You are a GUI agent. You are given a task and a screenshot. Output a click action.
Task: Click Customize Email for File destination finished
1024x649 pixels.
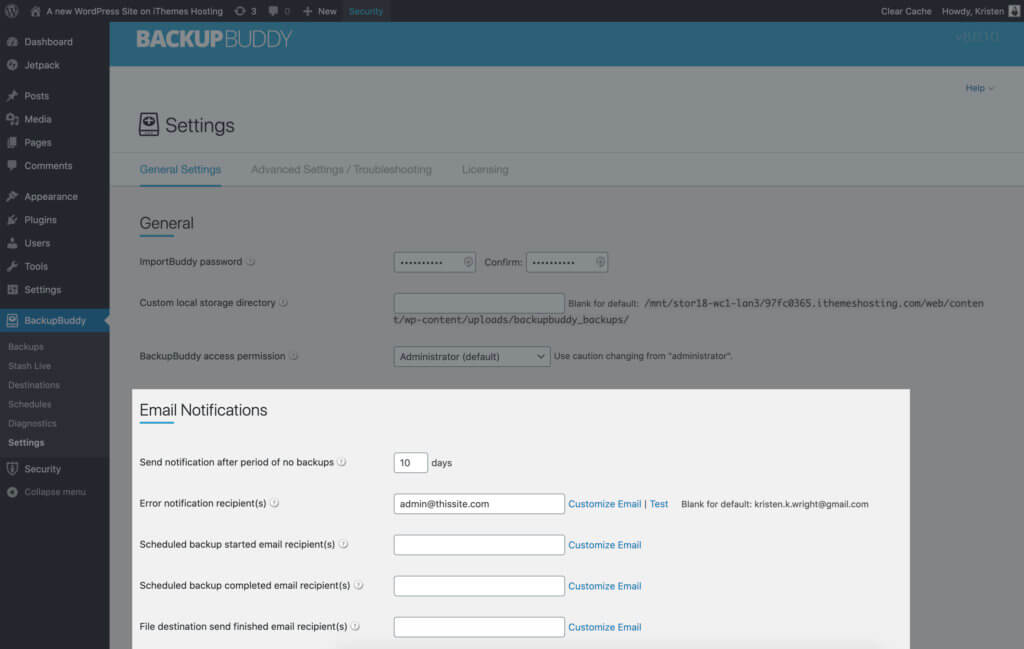click(x=605, y=627)
